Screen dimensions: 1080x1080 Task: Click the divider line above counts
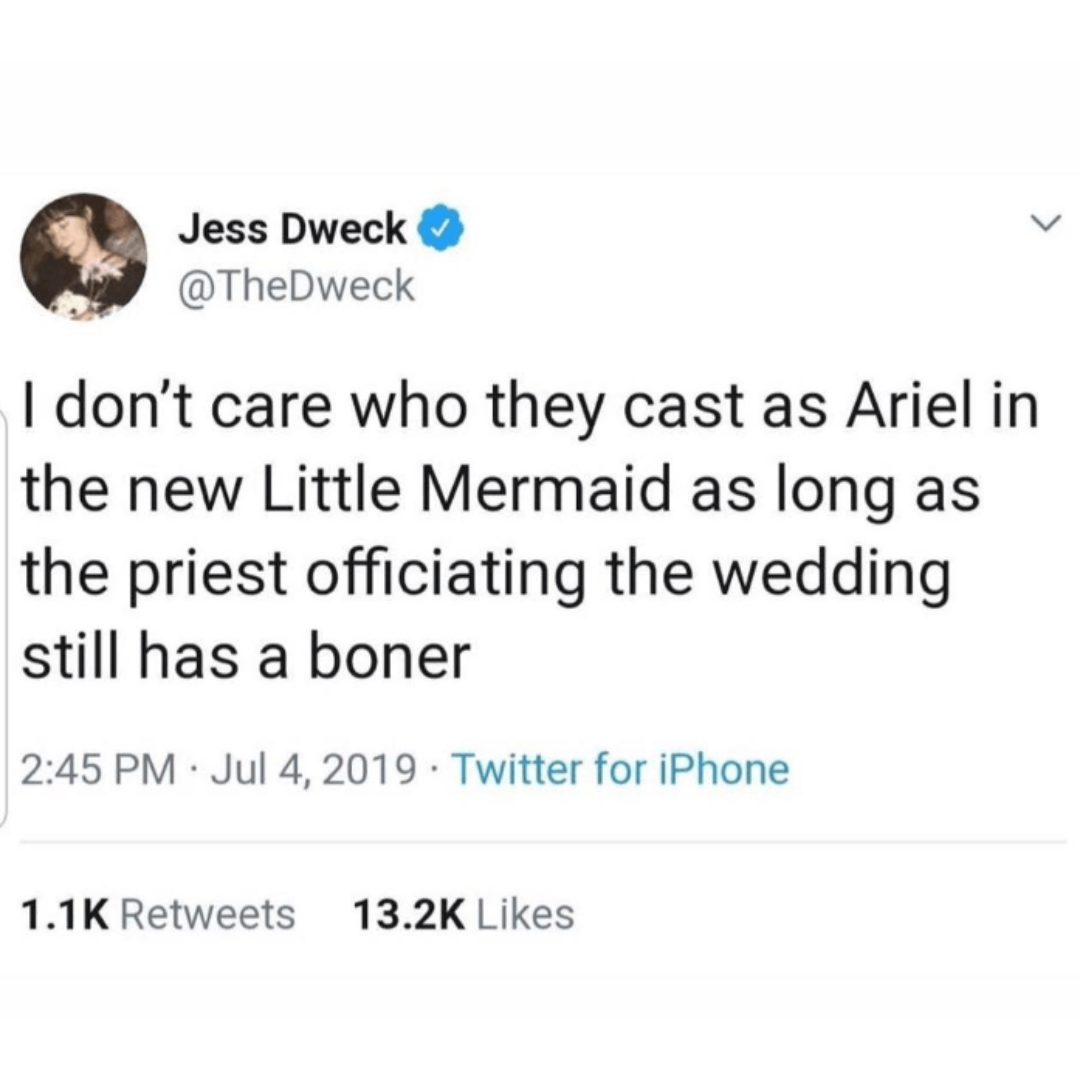point(543,841)
